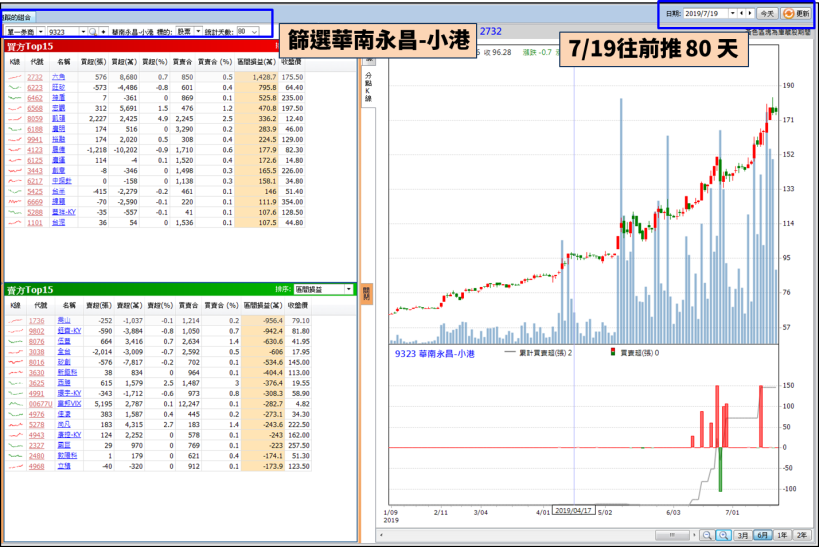Screen dimensions: 819x547
Task: Open stock code link 3443
Action: tap(35, 171)
